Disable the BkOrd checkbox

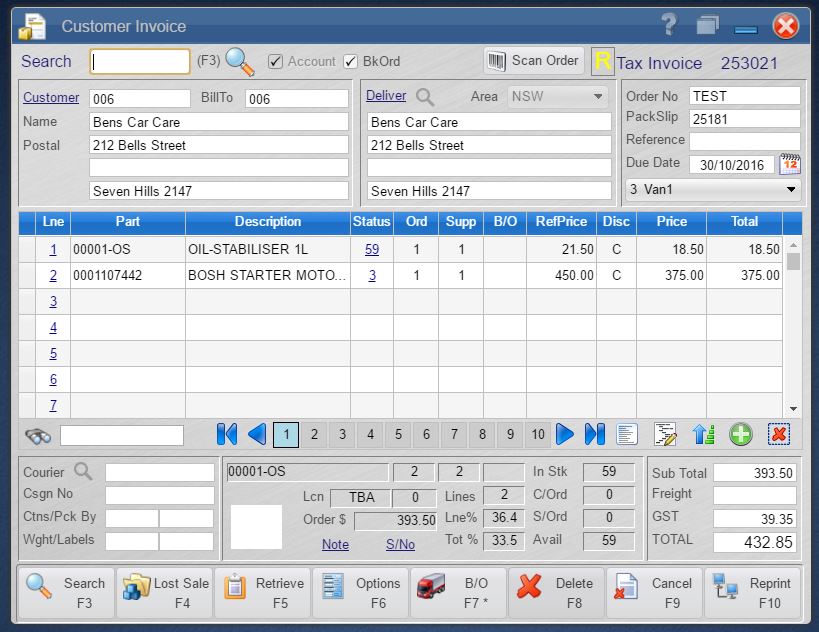(x=352, y=61)
